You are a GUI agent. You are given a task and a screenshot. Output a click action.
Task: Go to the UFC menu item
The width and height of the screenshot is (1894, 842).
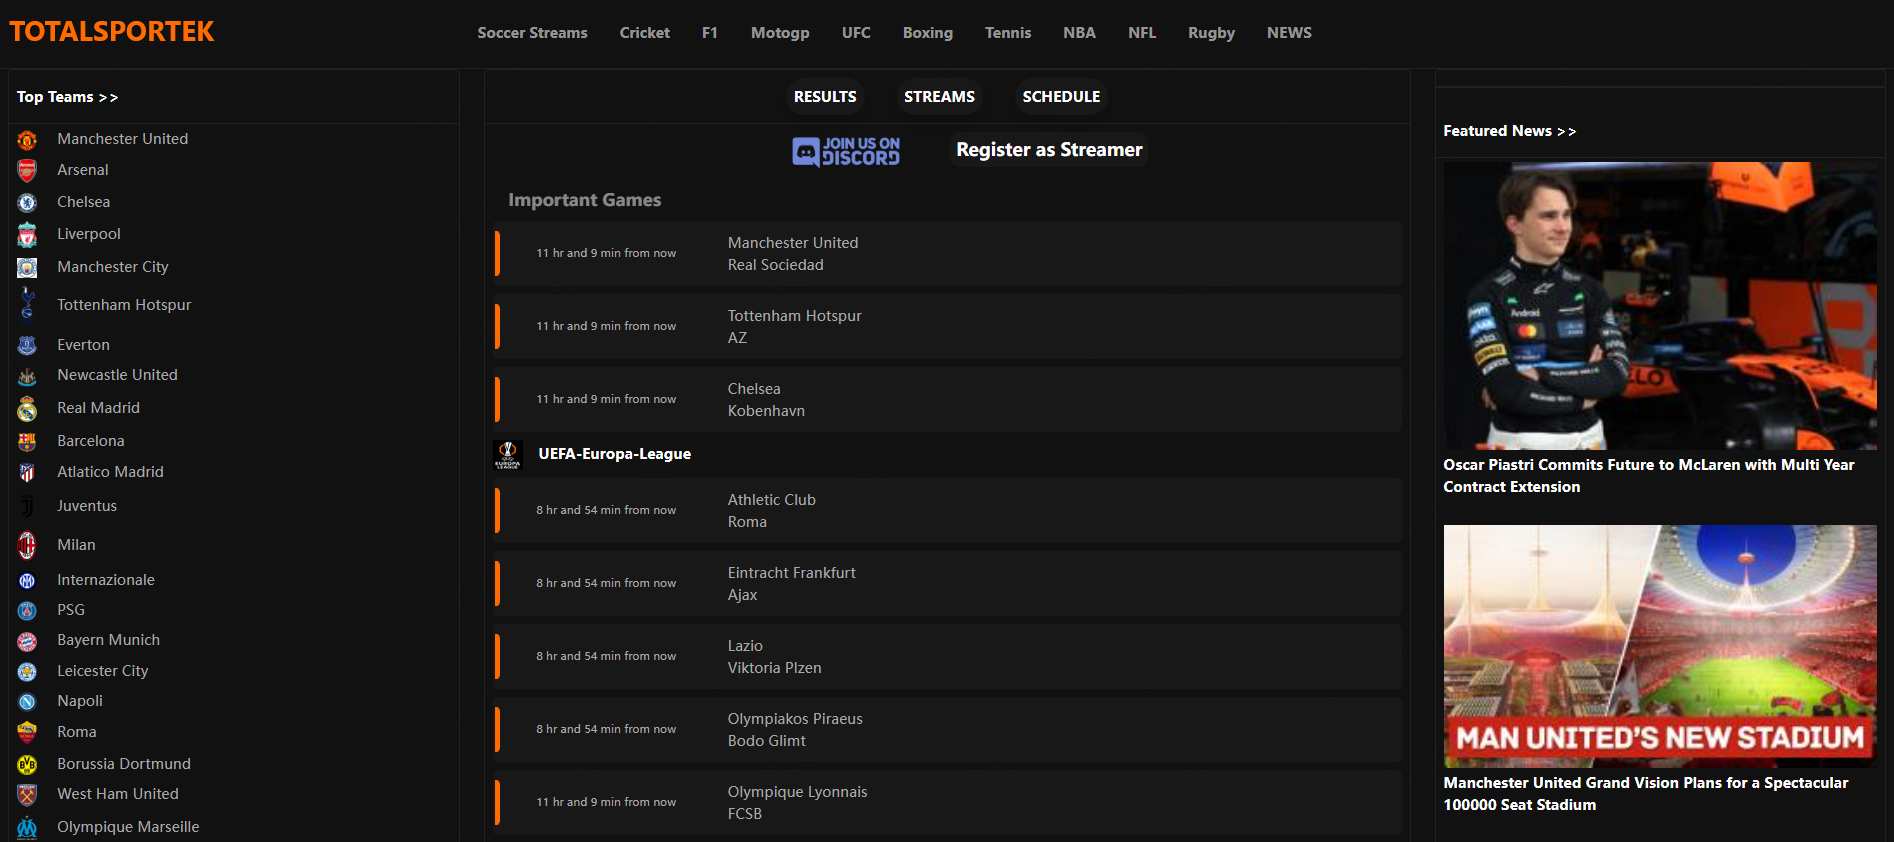(856, 33)
